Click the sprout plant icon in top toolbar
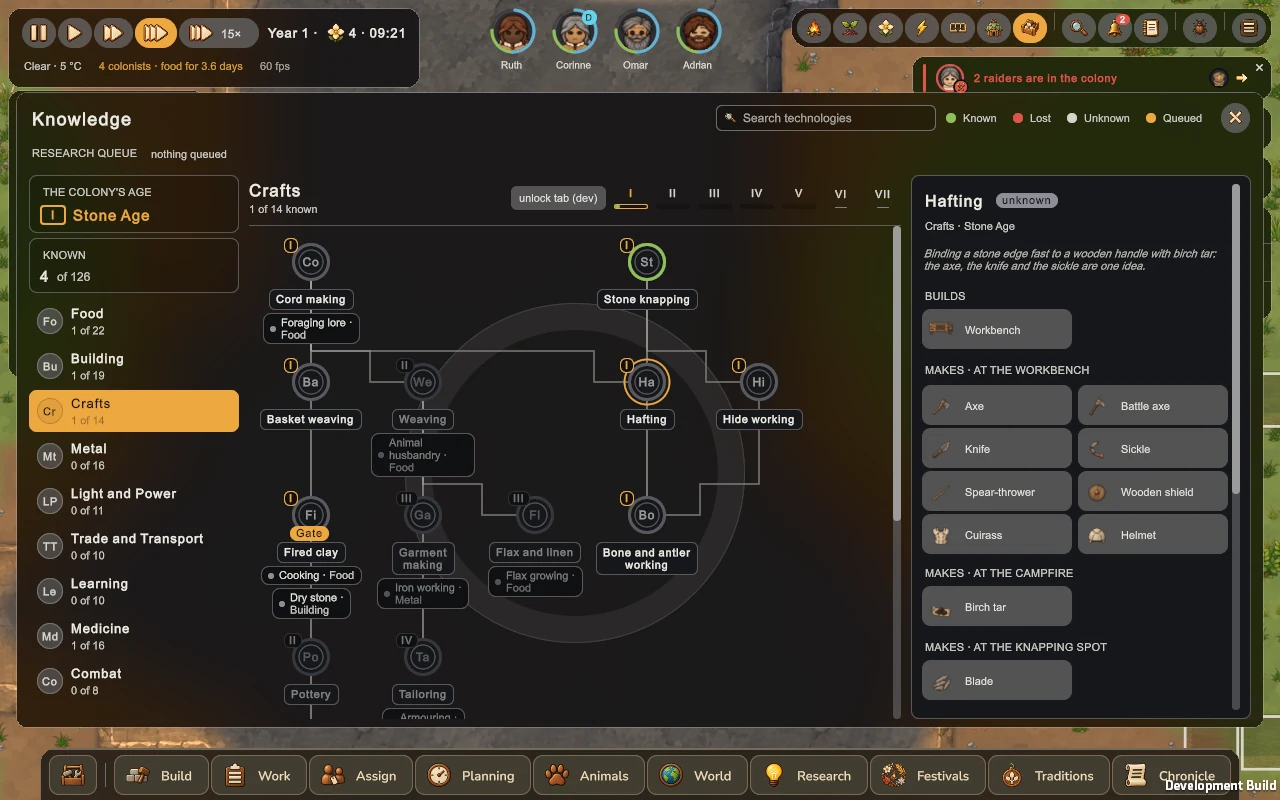1280x800 pixels. [849, 29]
